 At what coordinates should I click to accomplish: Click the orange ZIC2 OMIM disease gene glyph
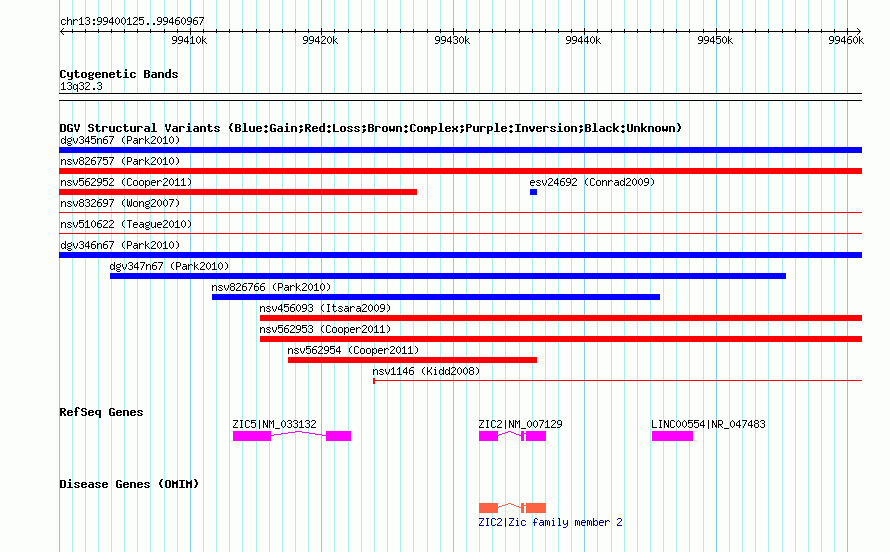point(513,508)
